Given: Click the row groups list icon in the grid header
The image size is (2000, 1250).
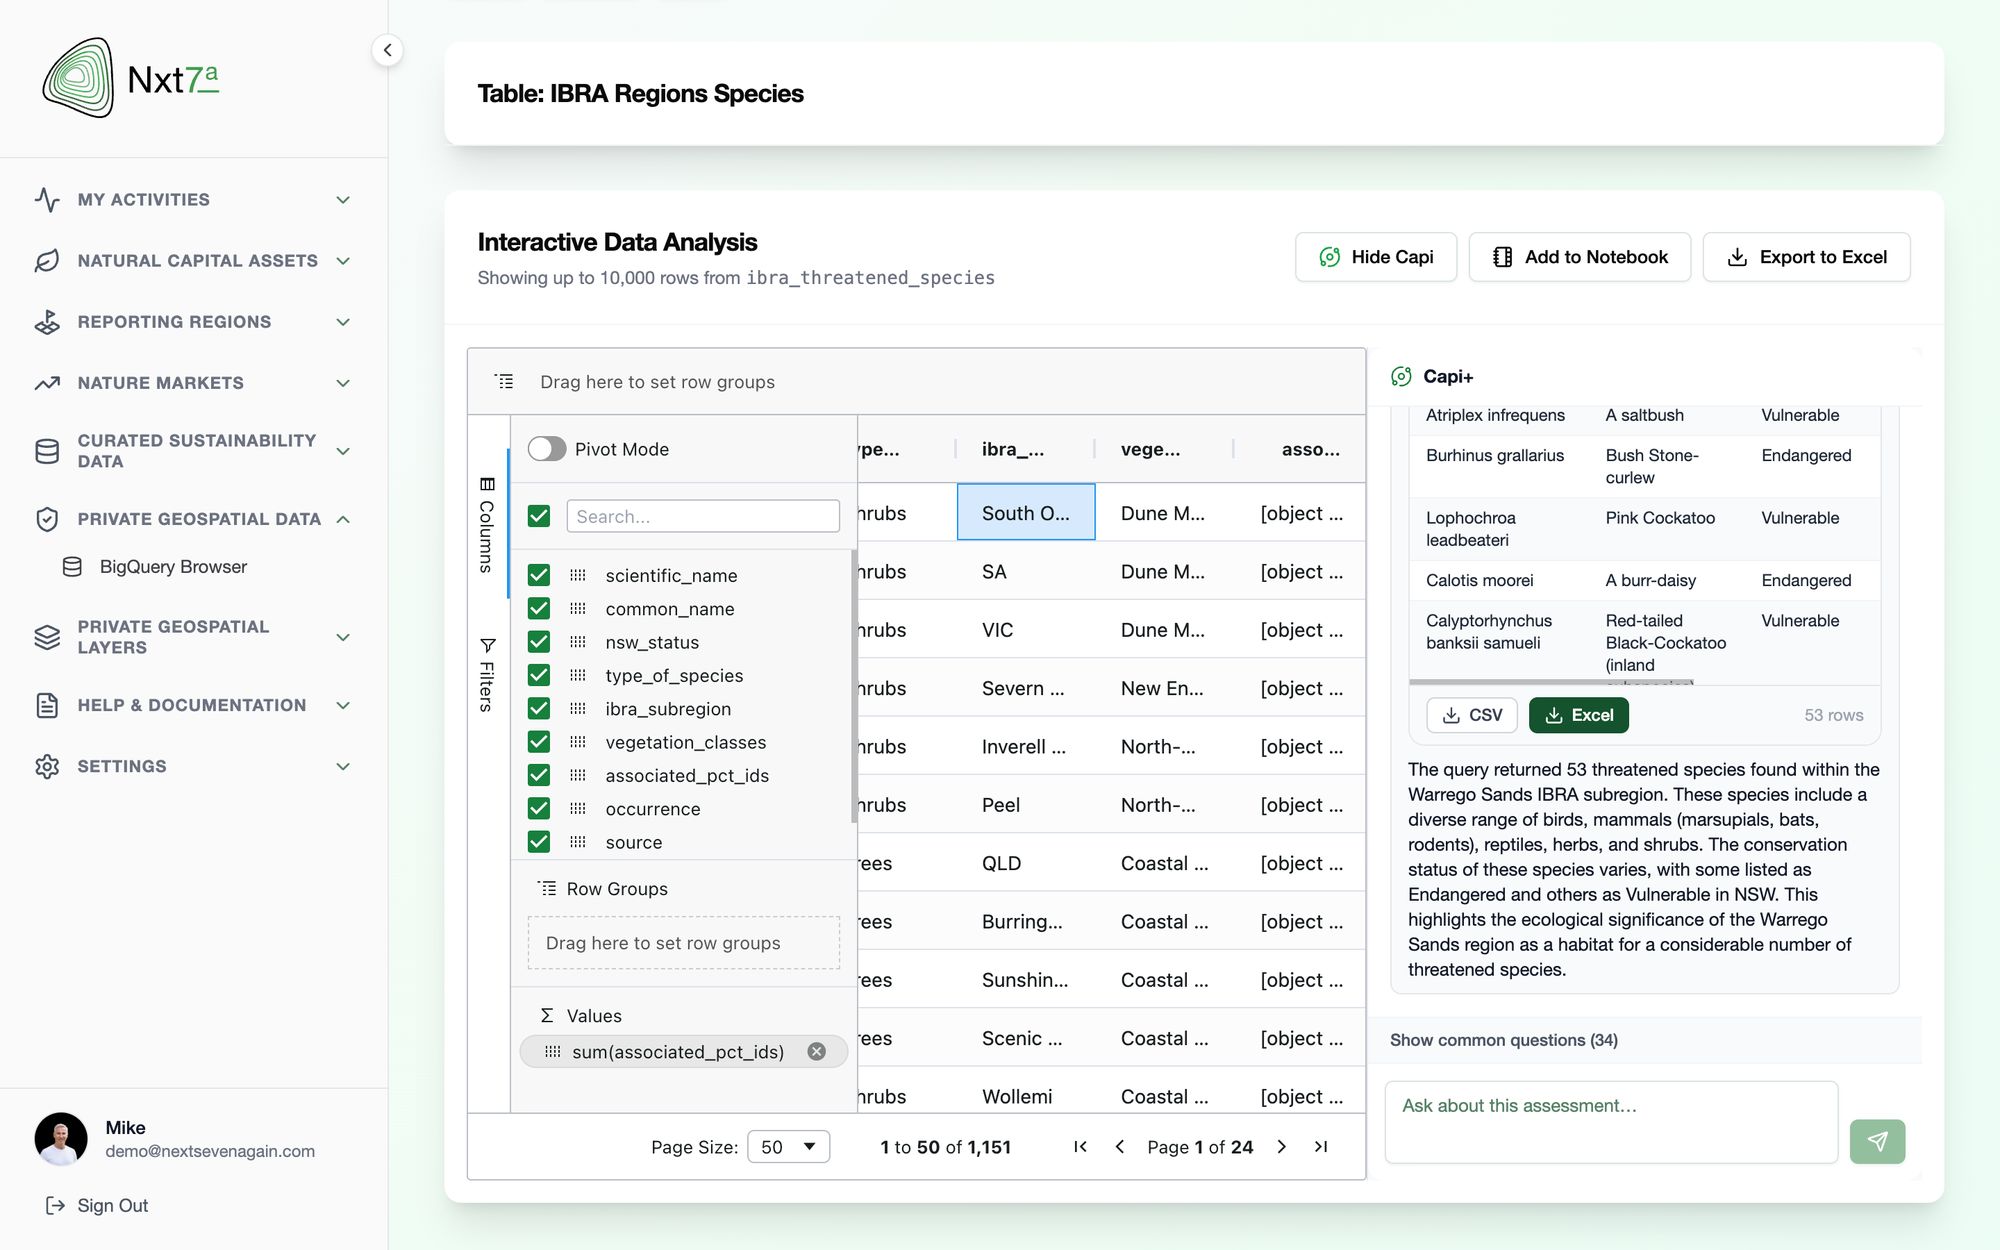Looking at the screenshot, I should point(504,381).
